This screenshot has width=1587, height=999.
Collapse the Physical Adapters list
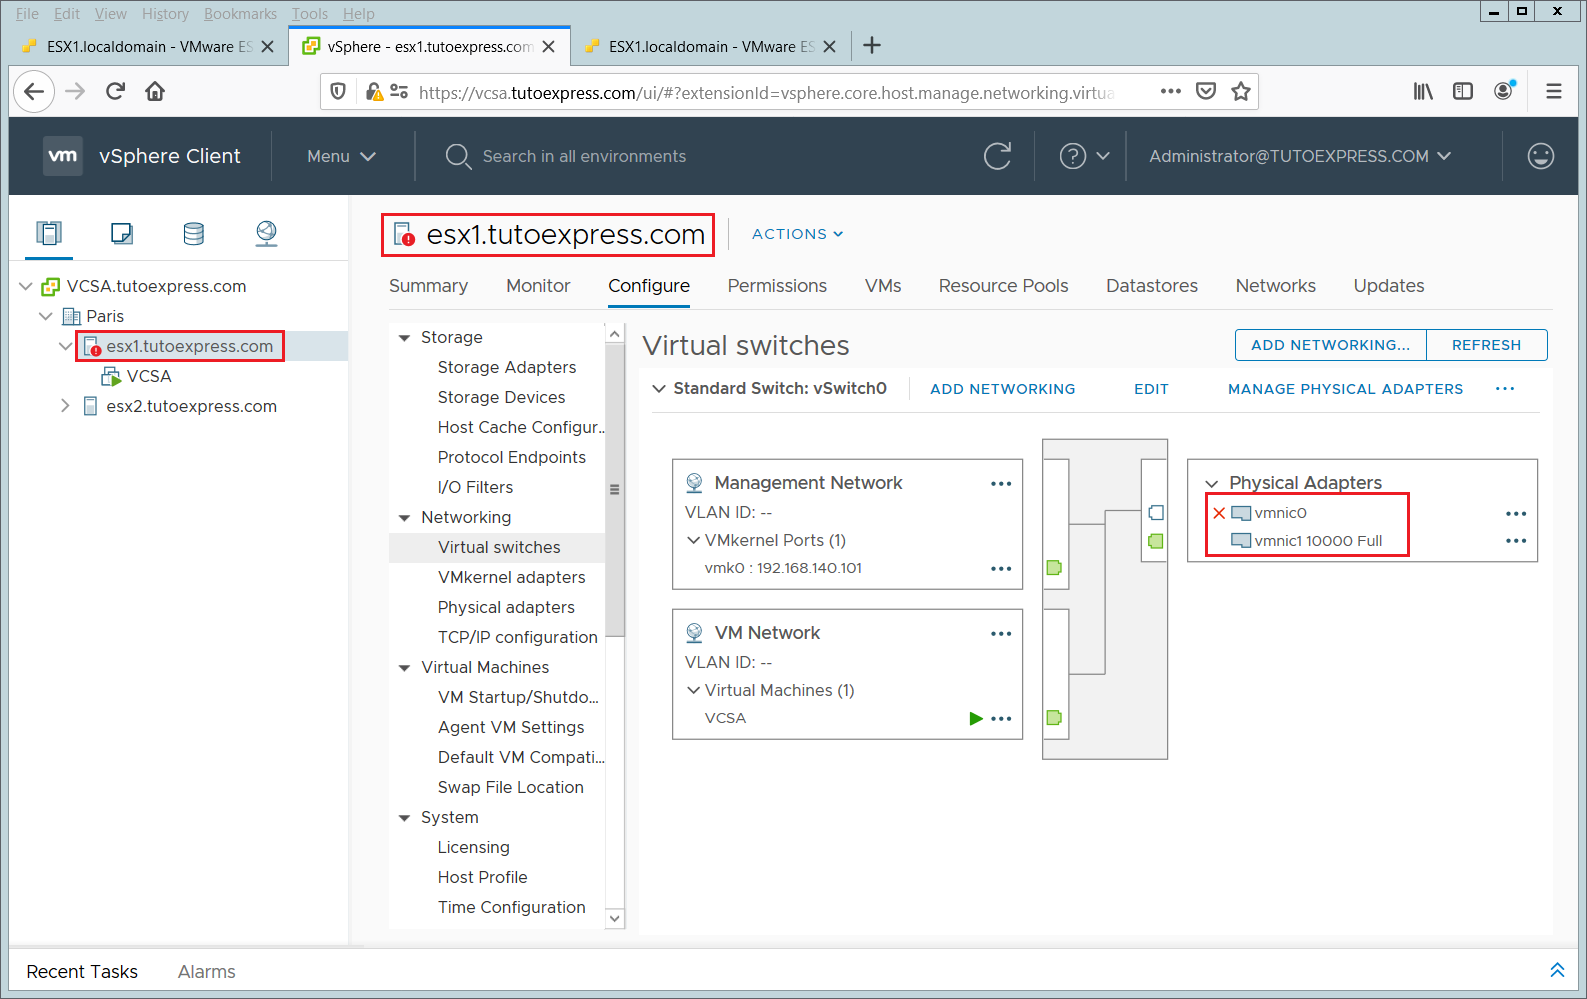point(1212,484)
